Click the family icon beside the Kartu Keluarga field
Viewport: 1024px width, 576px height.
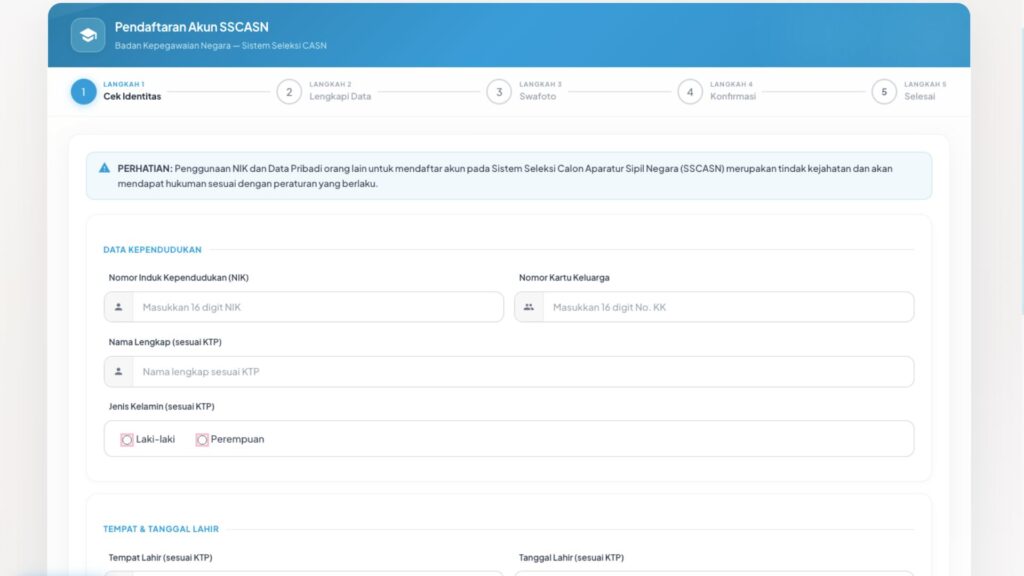tap(528, 307)
